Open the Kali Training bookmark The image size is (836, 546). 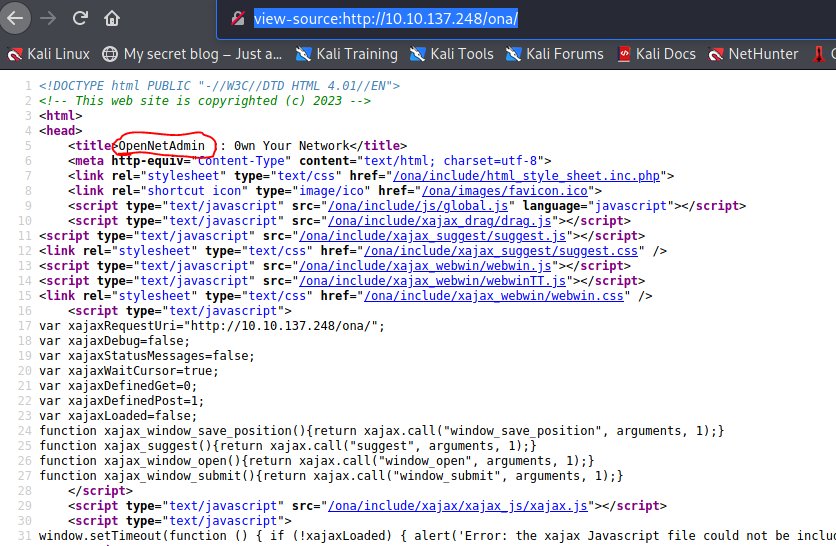pyautogui.click(x=347, y=54)
